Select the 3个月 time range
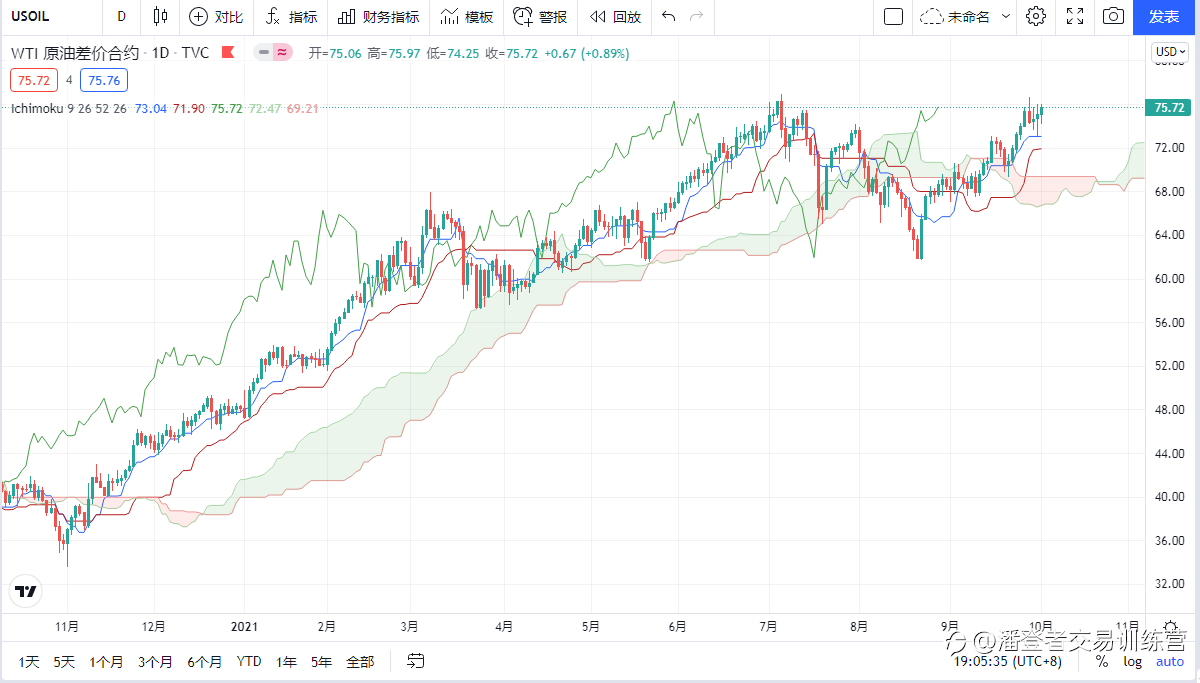 [155, 661]
